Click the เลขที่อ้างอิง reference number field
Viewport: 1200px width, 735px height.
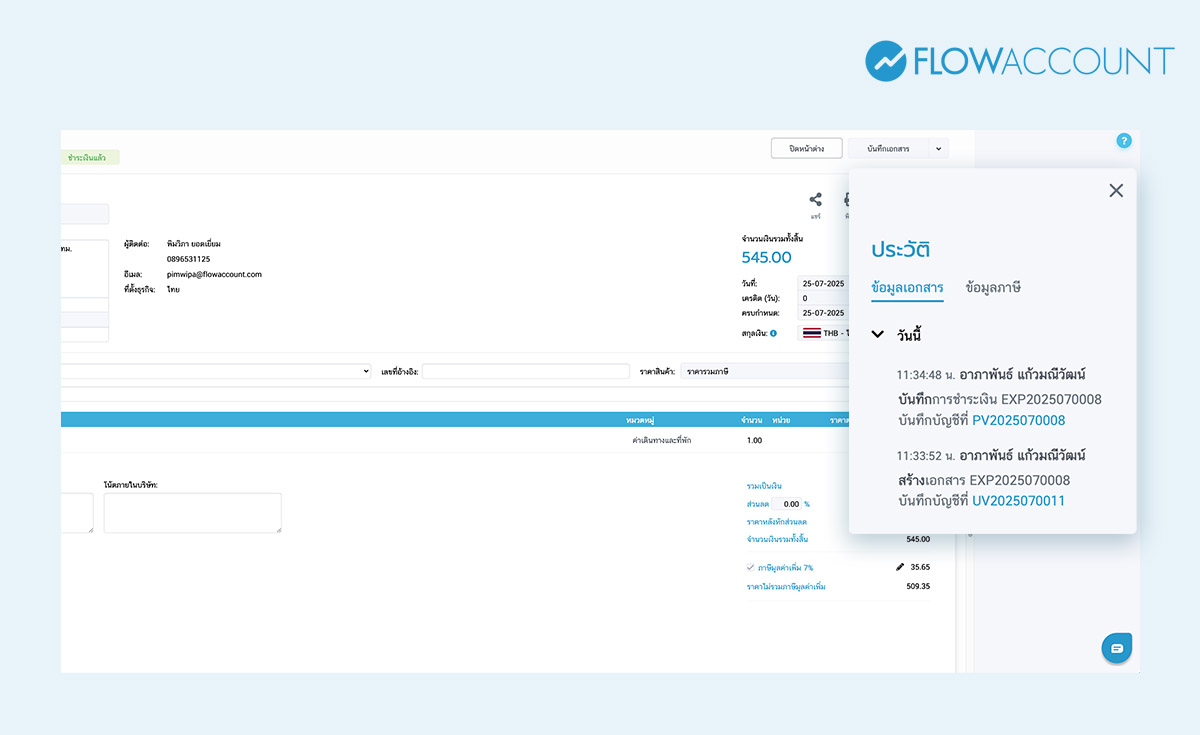[525, 371]
